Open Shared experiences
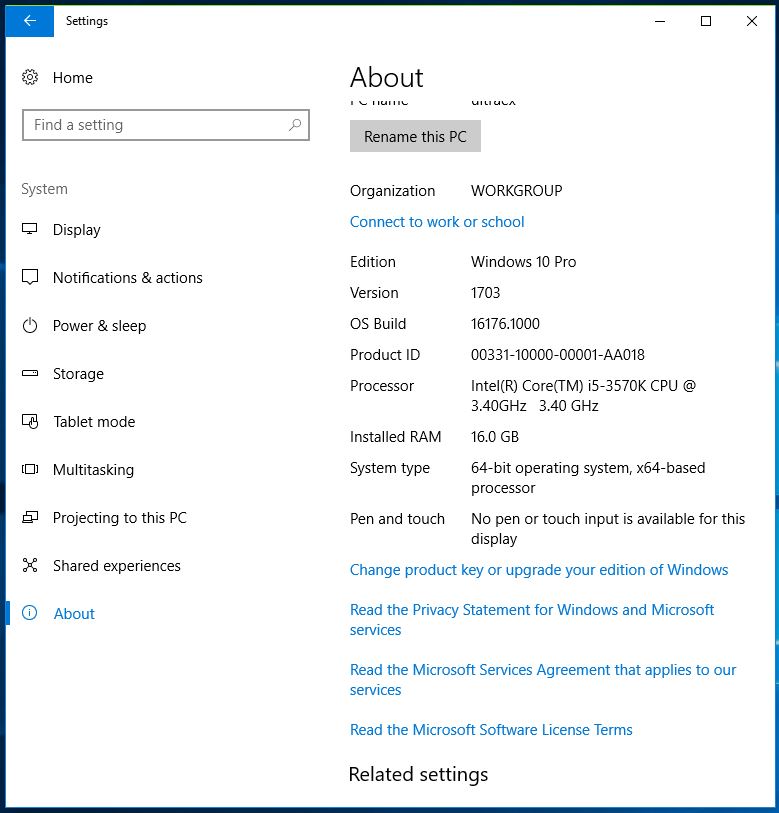779x813 pixels. [117, 566]
